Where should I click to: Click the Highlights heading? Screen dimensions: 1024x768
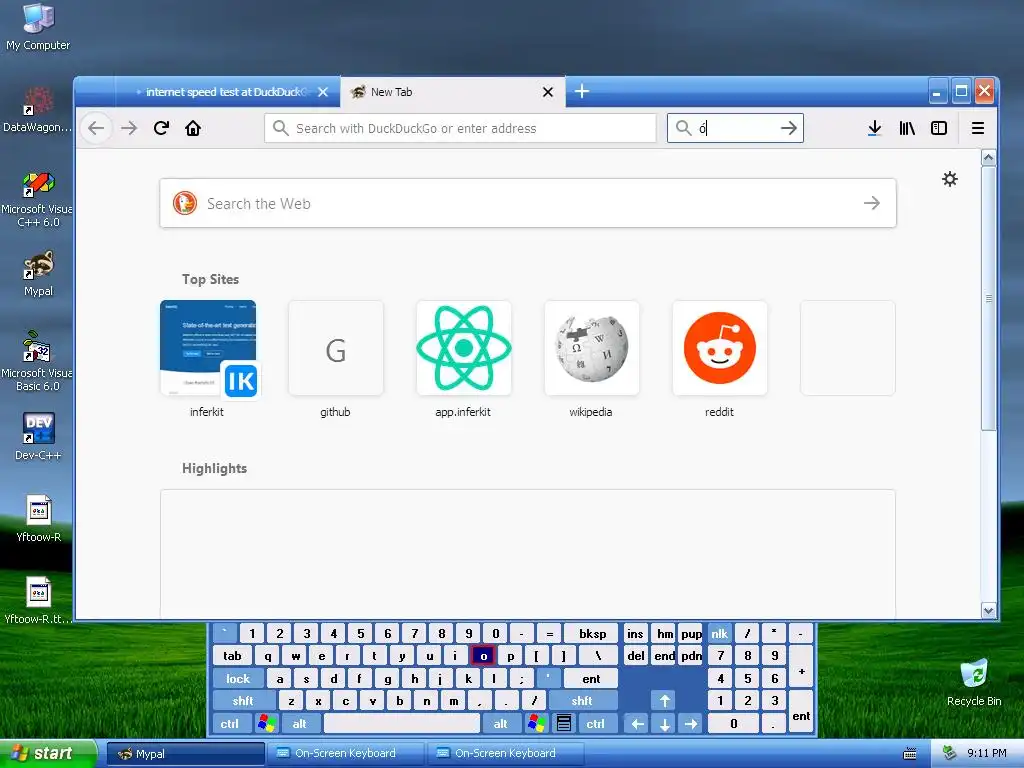(x=214, y=468)
